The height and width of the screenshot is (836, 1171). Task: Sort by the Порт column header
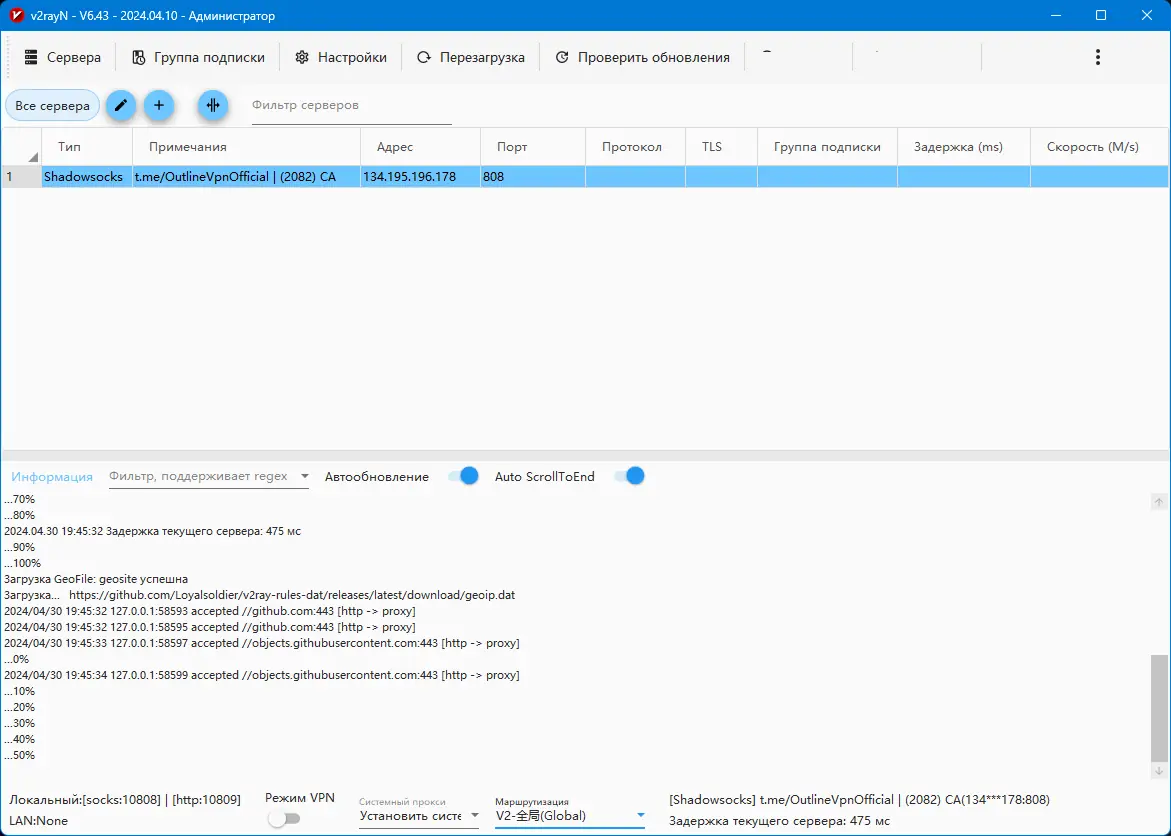(x=533, y=147)
